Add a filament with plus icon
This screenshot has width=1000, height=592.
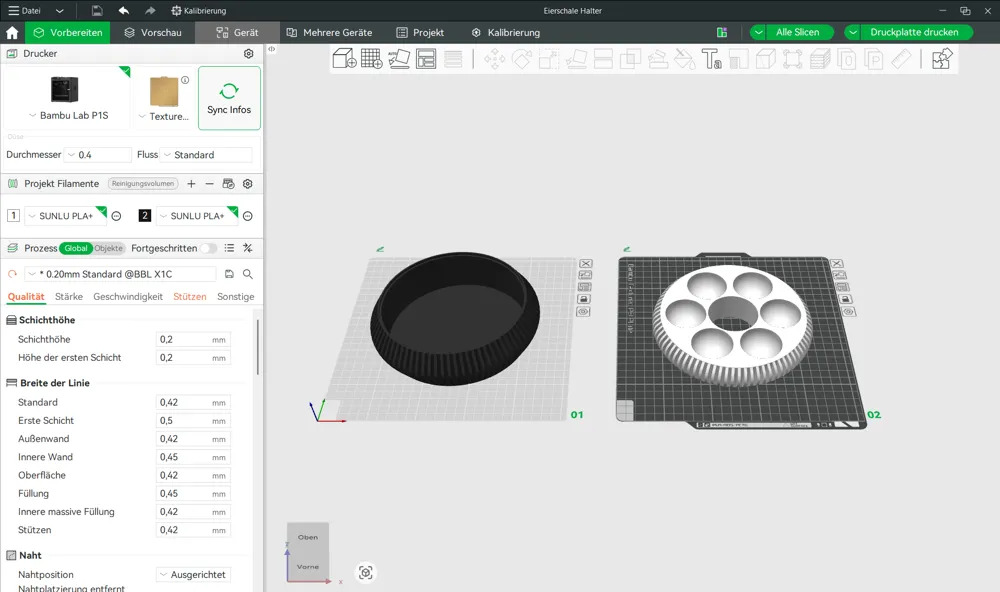(191, 184)
